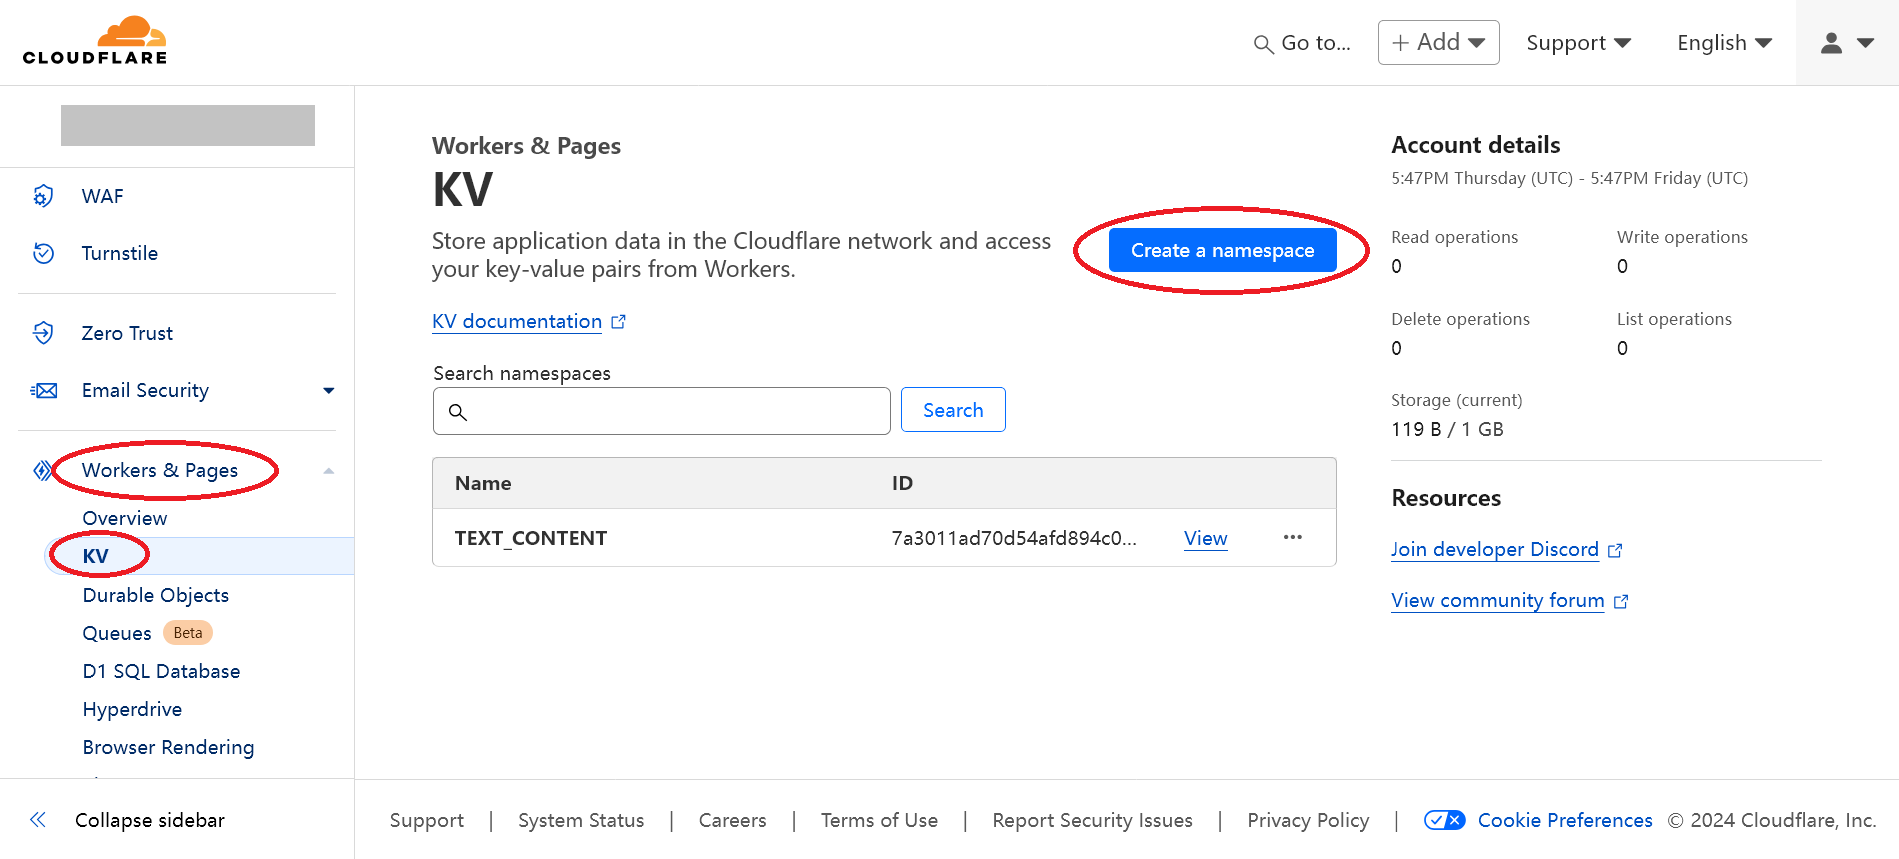The image size is (1899, 859).
Task: Open the KV documentation link
Action: pyautogui.click(x=517, y=321)
